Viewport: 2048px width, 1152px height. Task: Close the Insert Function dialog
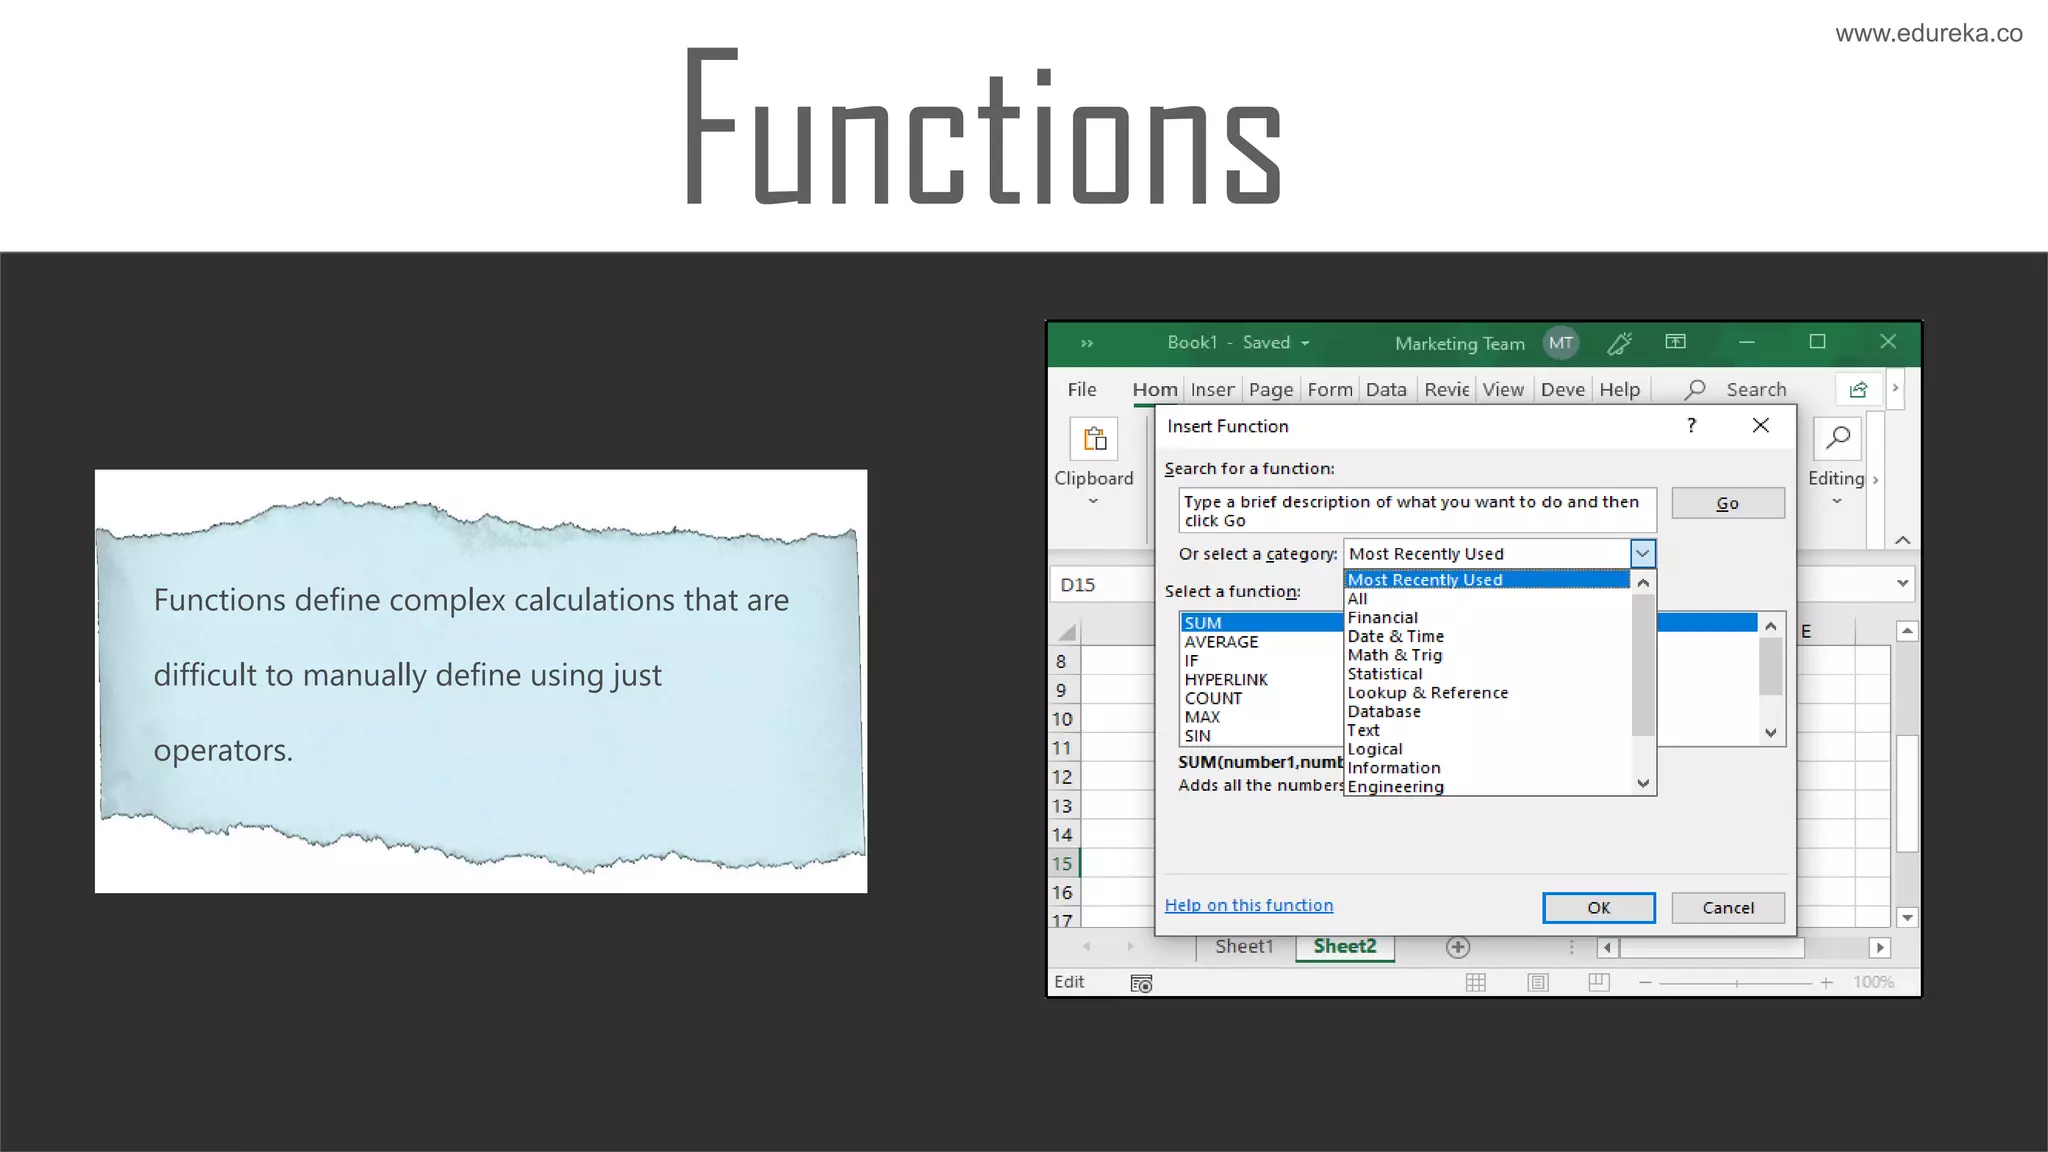(1761, 425)
